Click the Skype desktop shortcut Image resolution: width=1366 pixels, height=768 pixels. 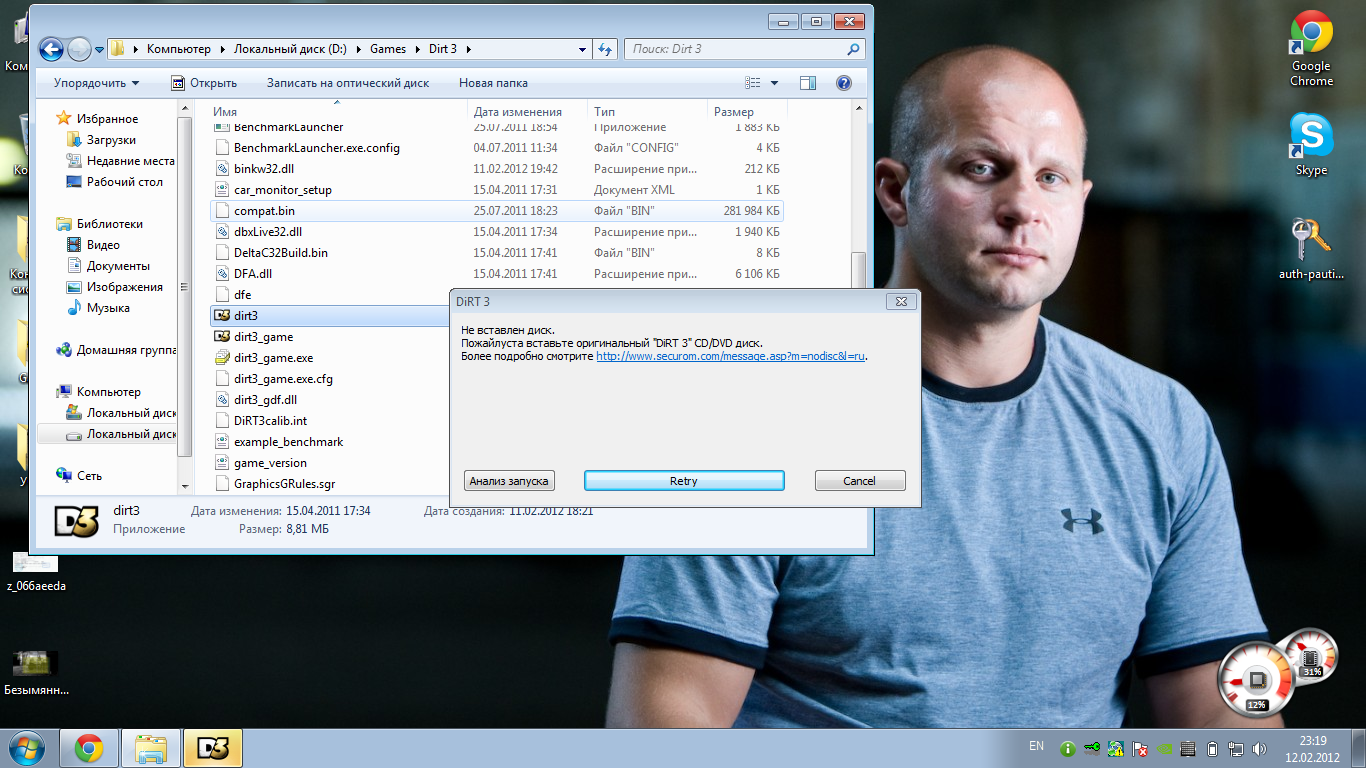coord(1311,145)
